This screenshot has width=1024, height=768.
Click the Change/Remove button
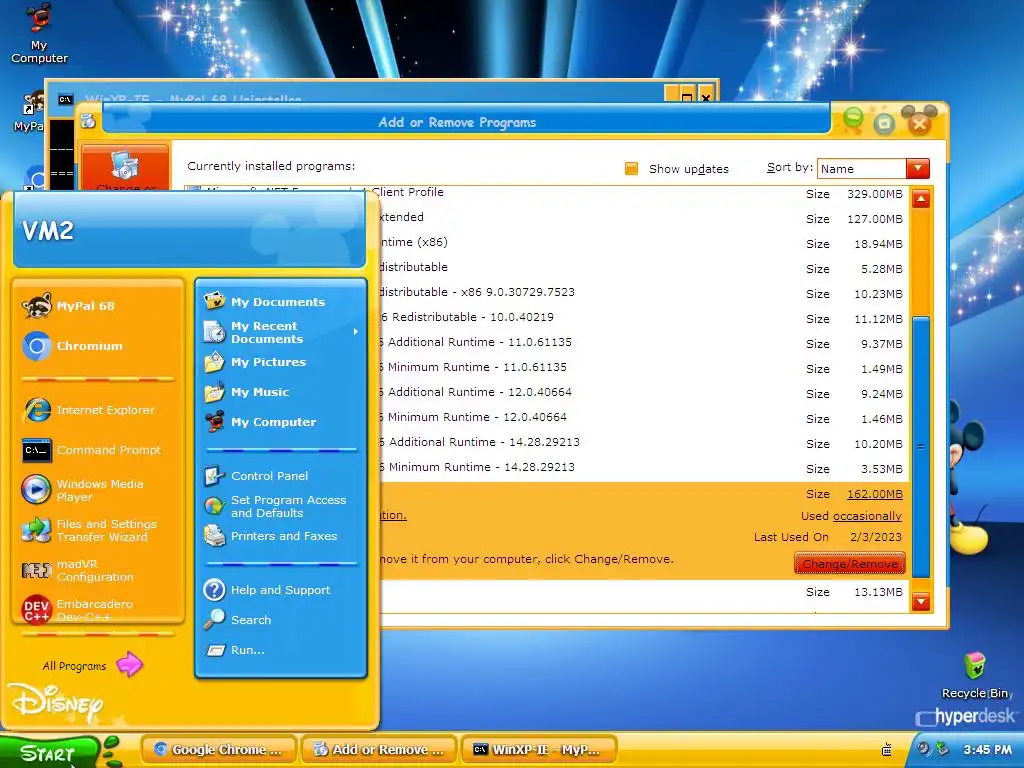850,564
